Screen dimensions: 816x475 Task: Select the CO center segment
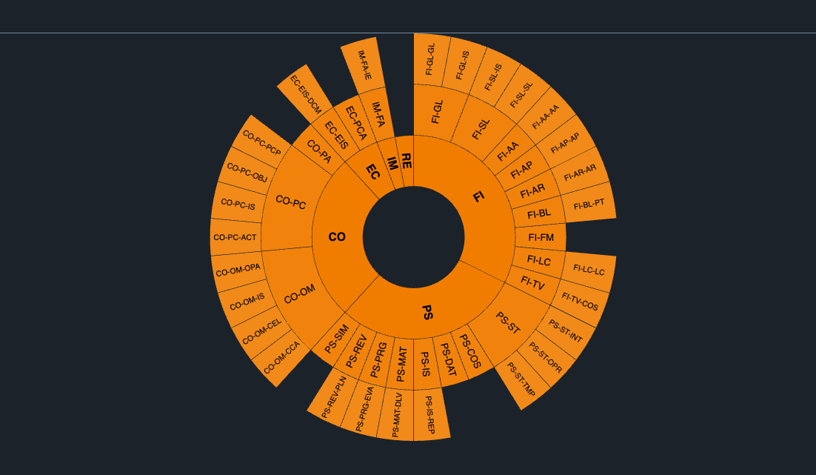click(337, 237)
